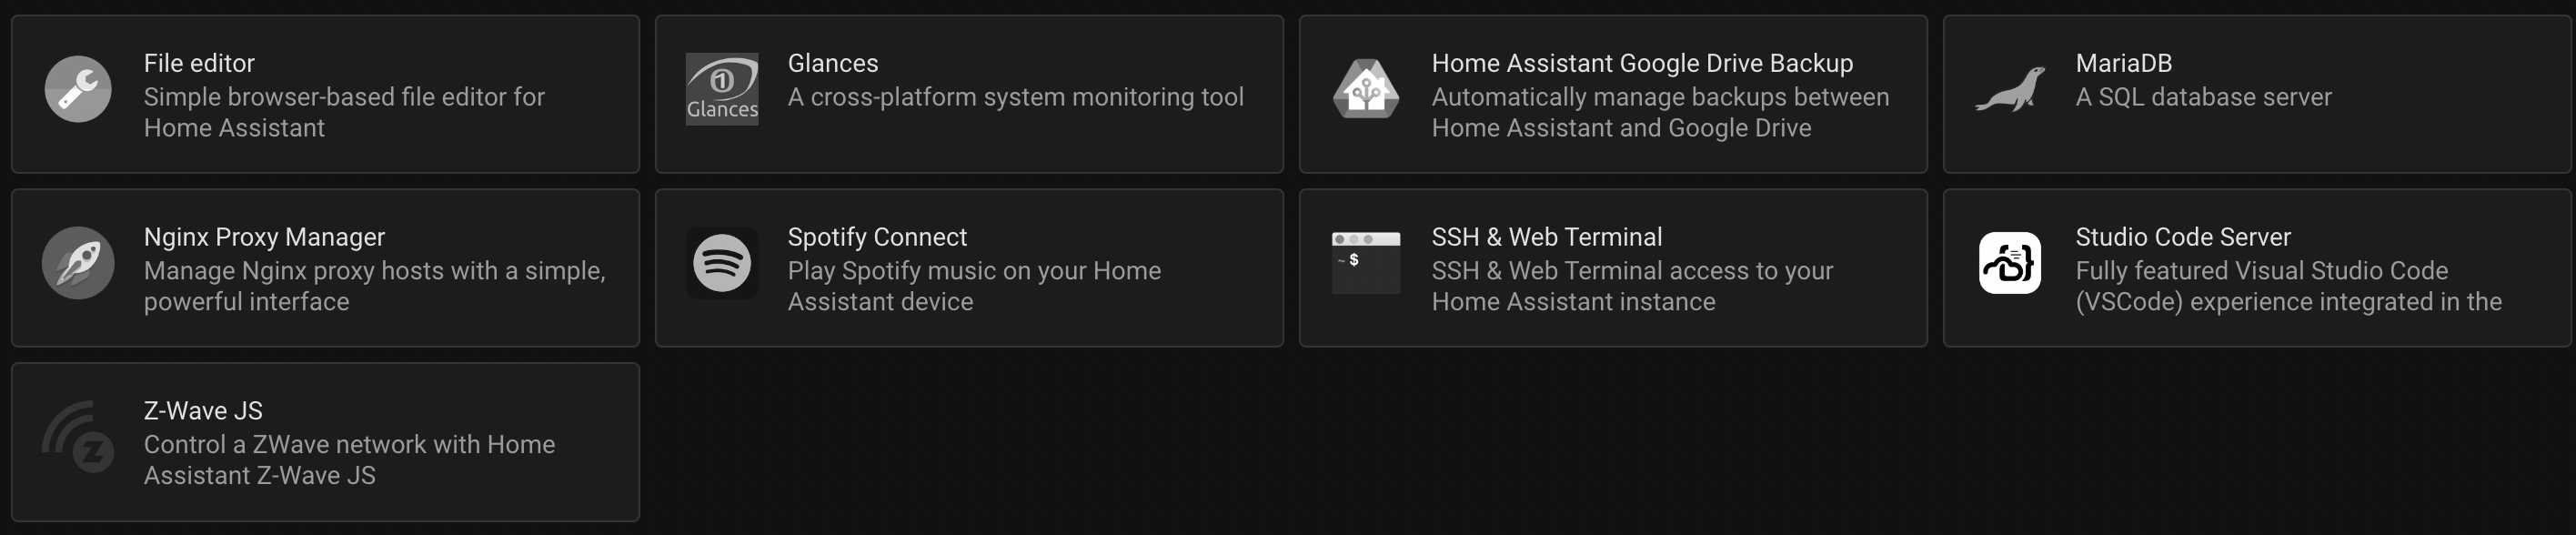Open the Glances add-on title
Screen dimensions: 2576x535
833,63
